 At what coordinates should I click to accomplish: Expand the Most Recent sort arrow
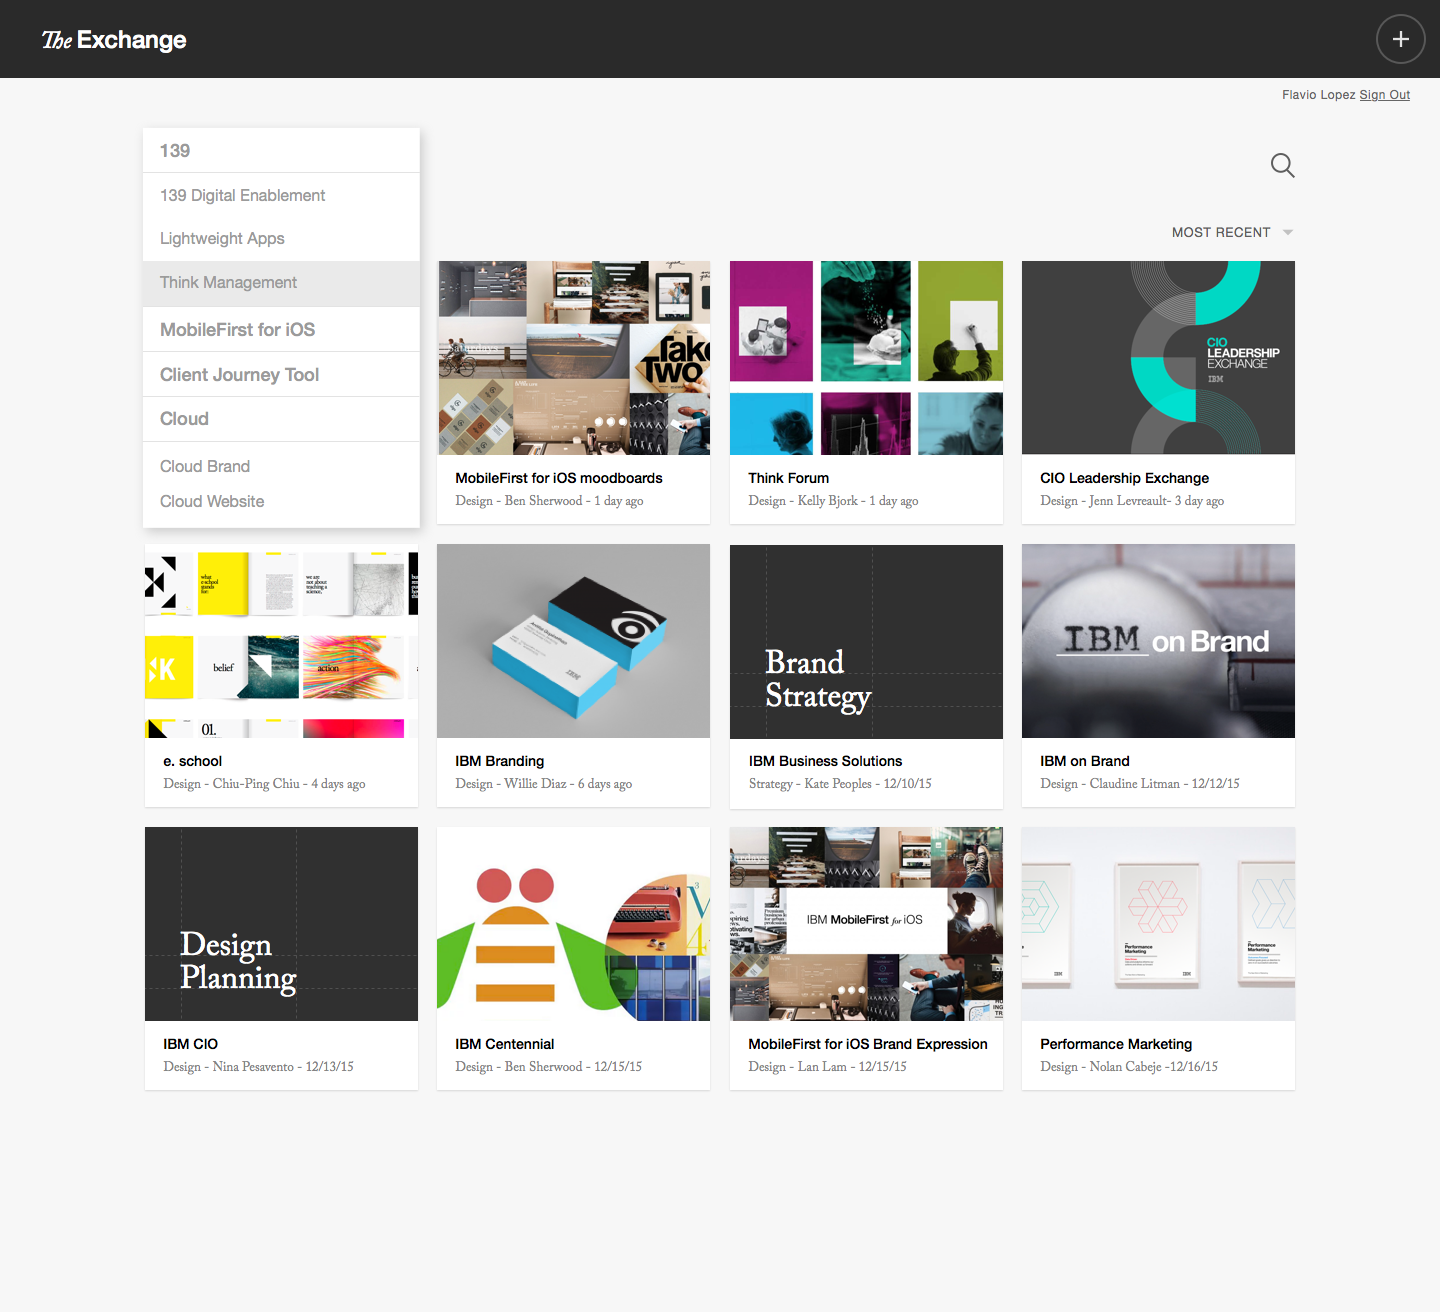click(x=1288, y=232)
